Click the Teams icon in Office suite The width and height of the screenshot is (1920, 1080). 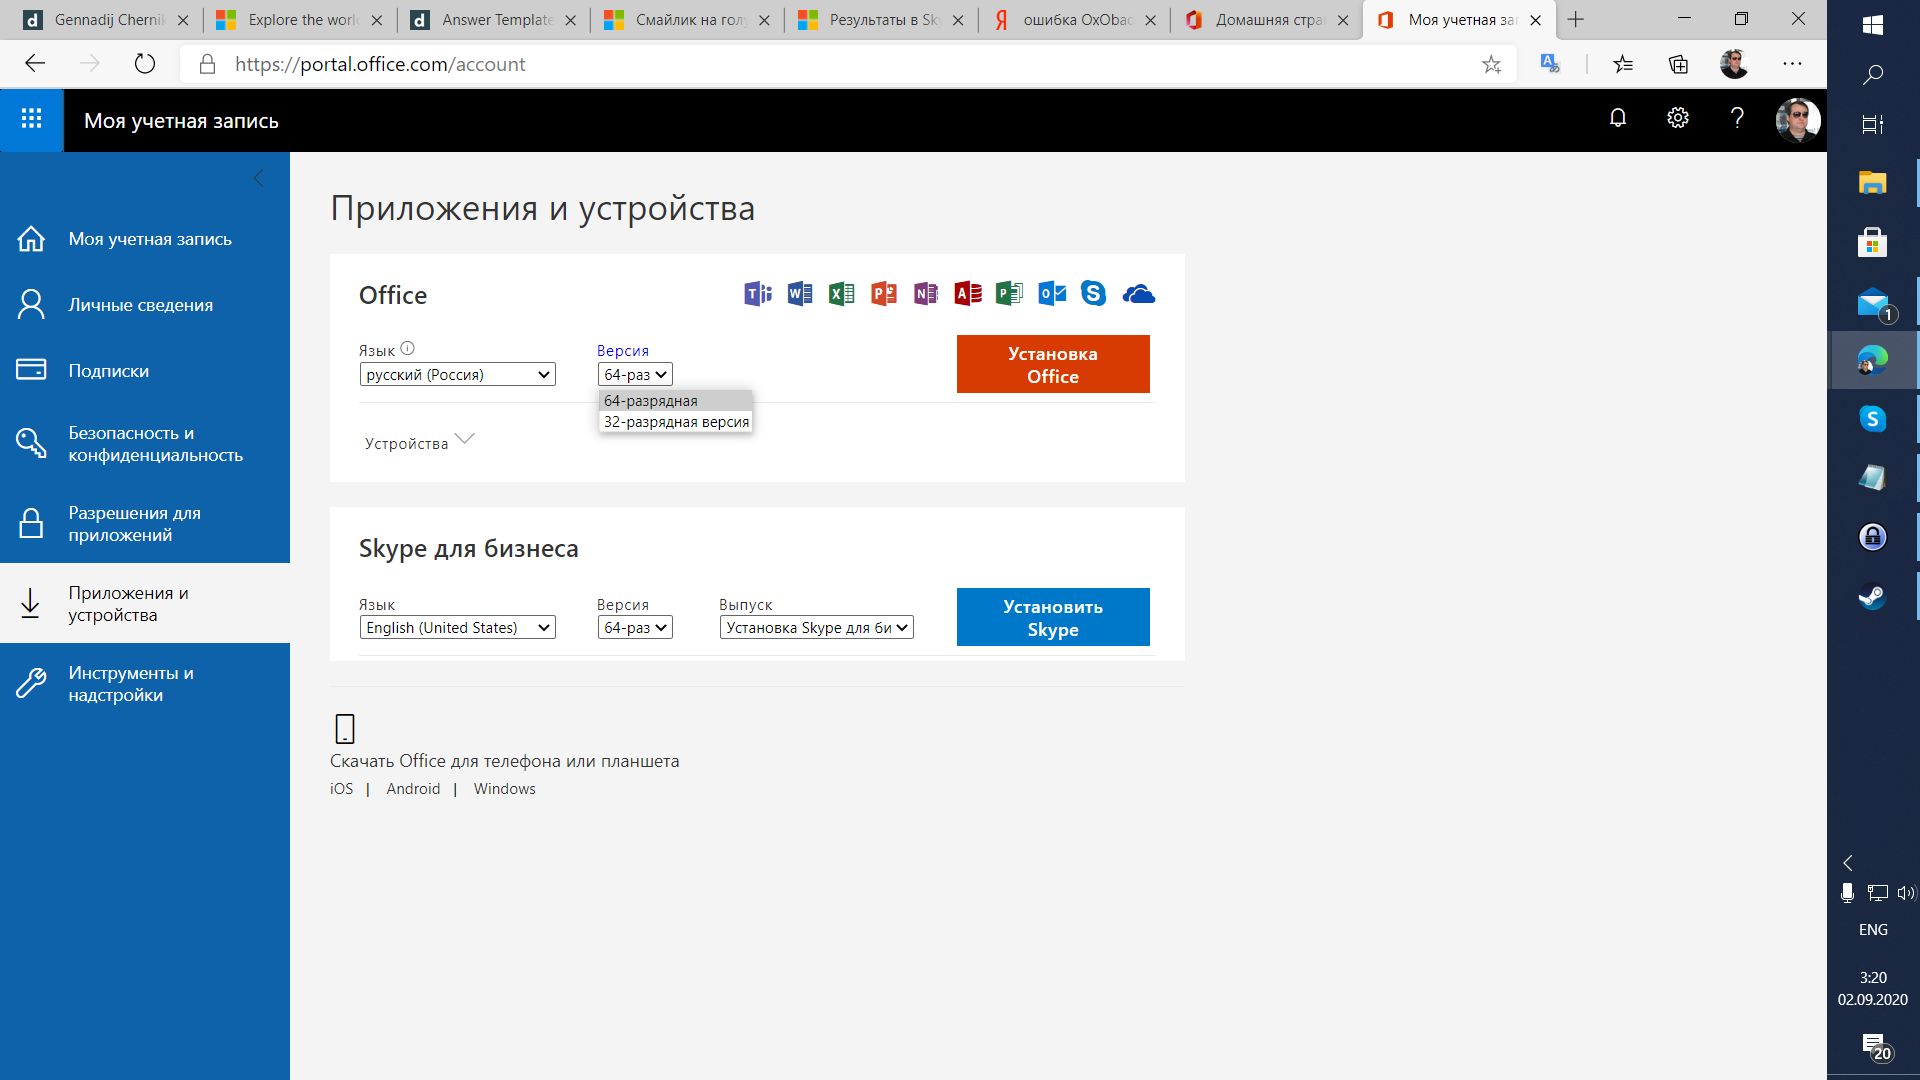[x=756, y=294]
